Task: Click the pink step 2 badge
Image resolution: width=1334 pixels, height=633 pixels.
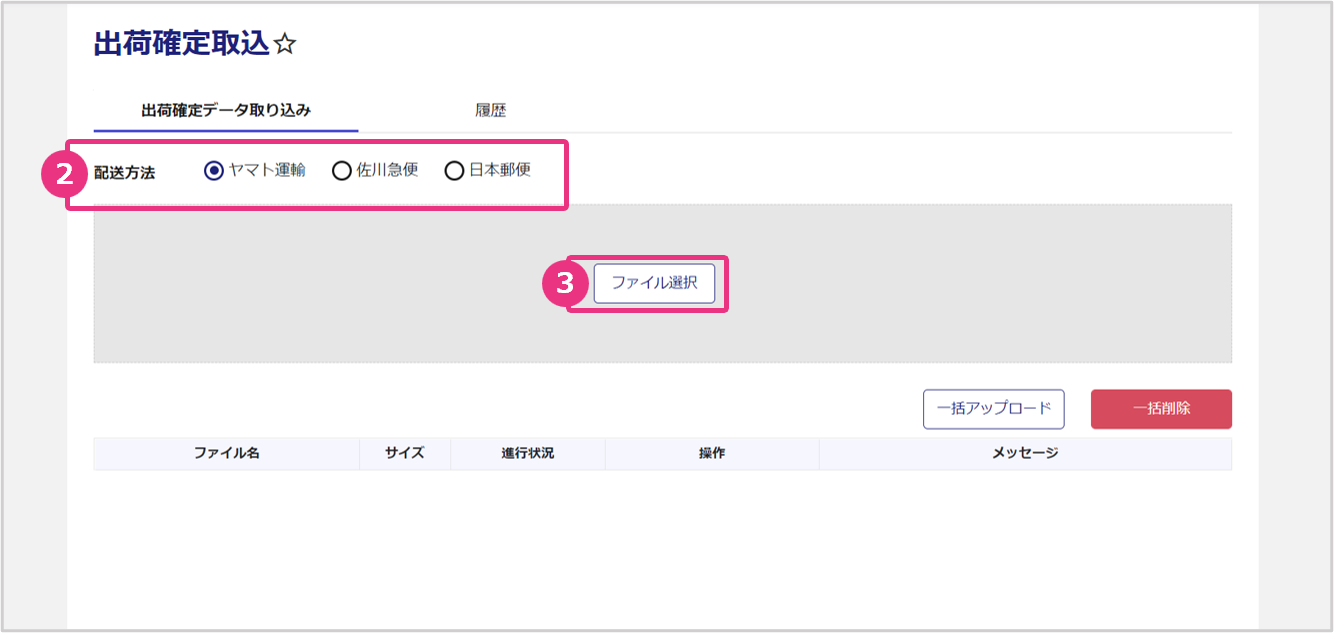Action: pyautogui.click(x=63, y=174)
